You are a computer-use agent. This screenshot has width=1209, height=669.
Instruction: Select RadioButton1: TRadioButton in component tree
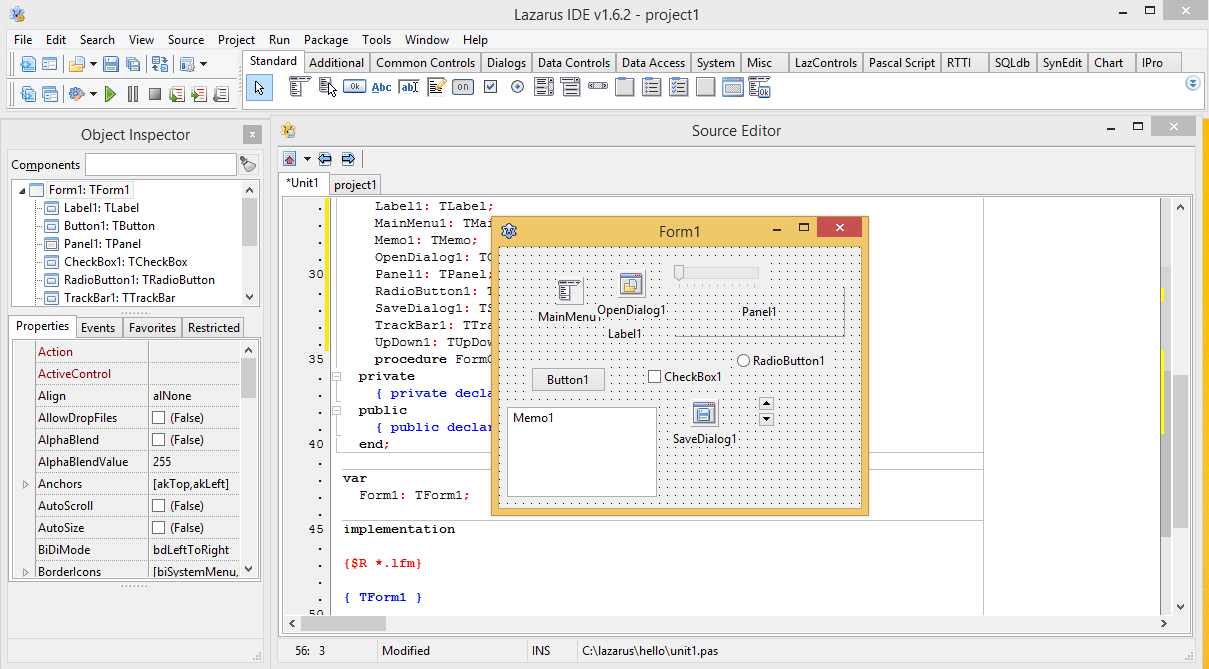point(139,280)
